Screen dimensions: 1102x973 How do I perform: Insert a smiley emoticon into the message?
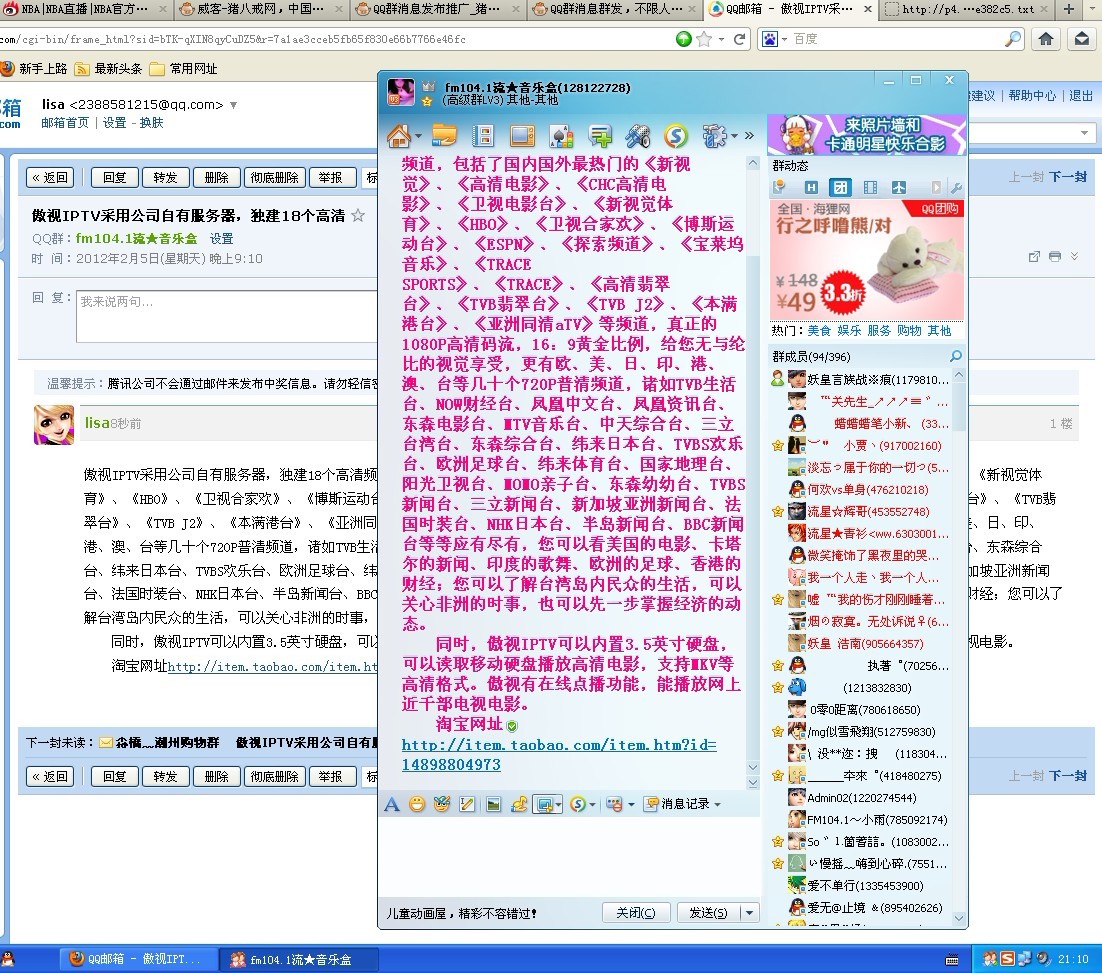point(418,805)
